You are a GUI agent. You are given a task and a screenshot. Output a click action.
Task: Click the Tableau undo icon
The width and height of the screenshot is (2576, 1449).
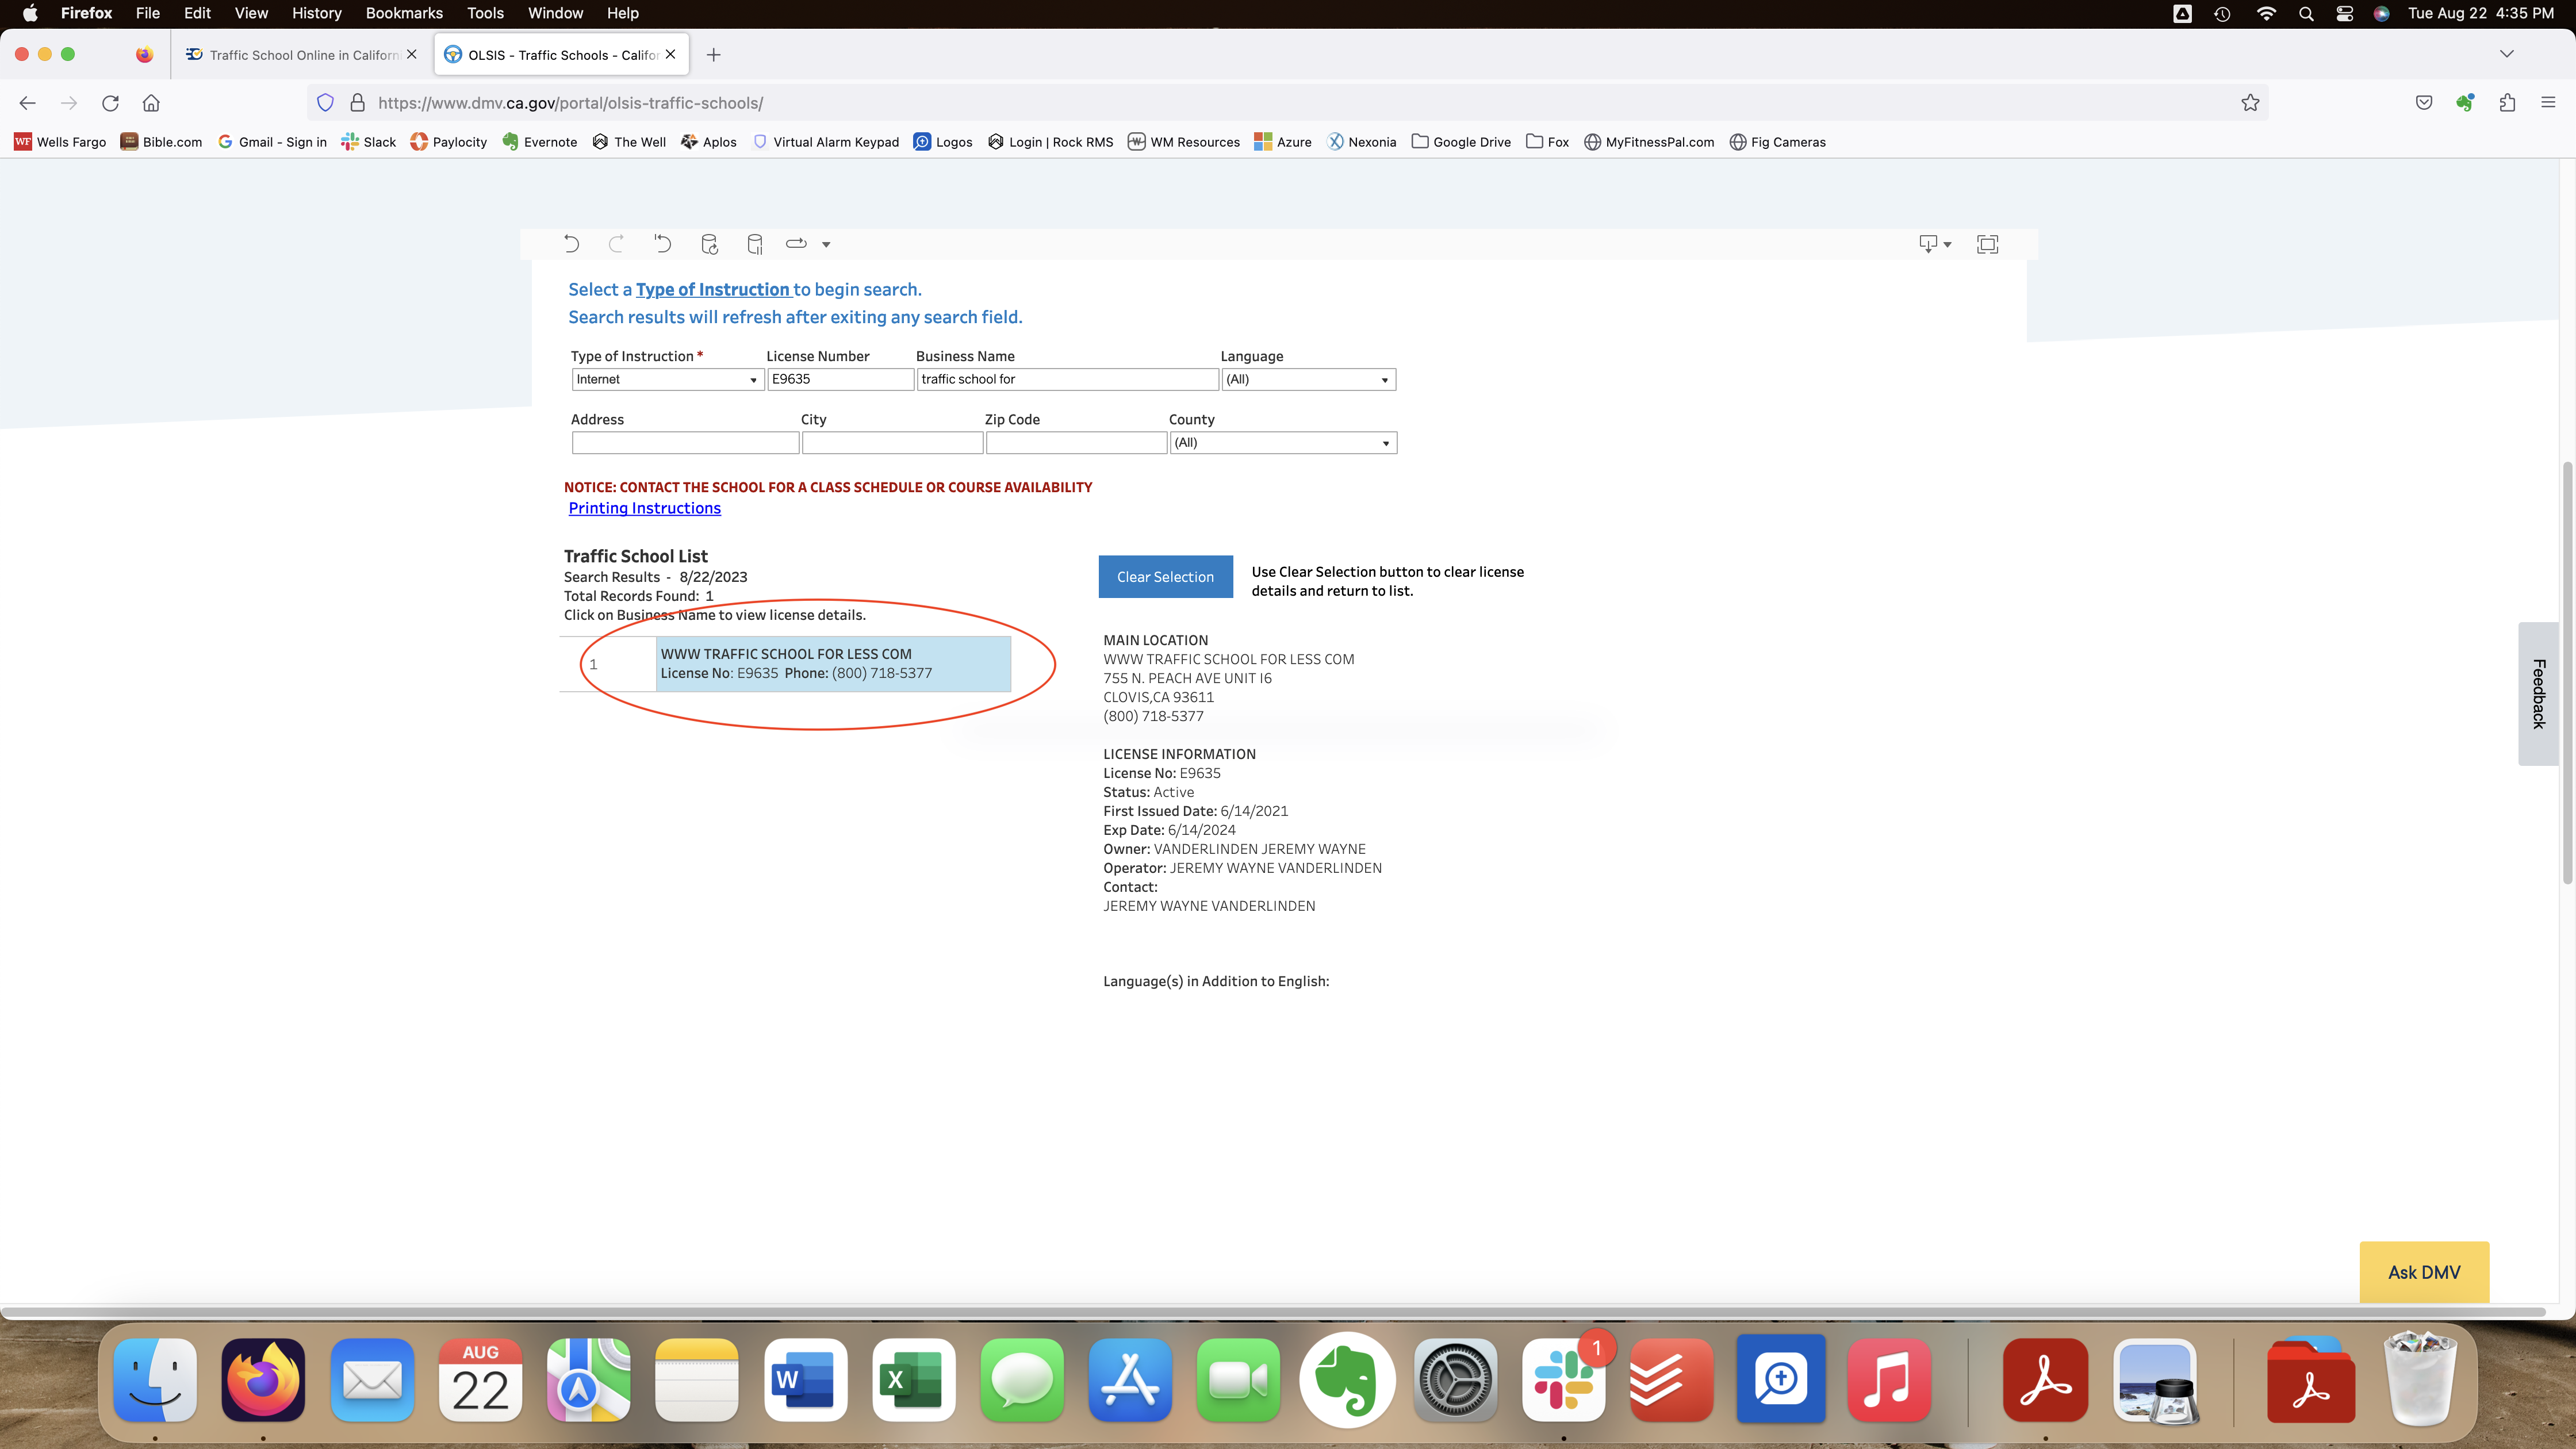tap(571, 244)
